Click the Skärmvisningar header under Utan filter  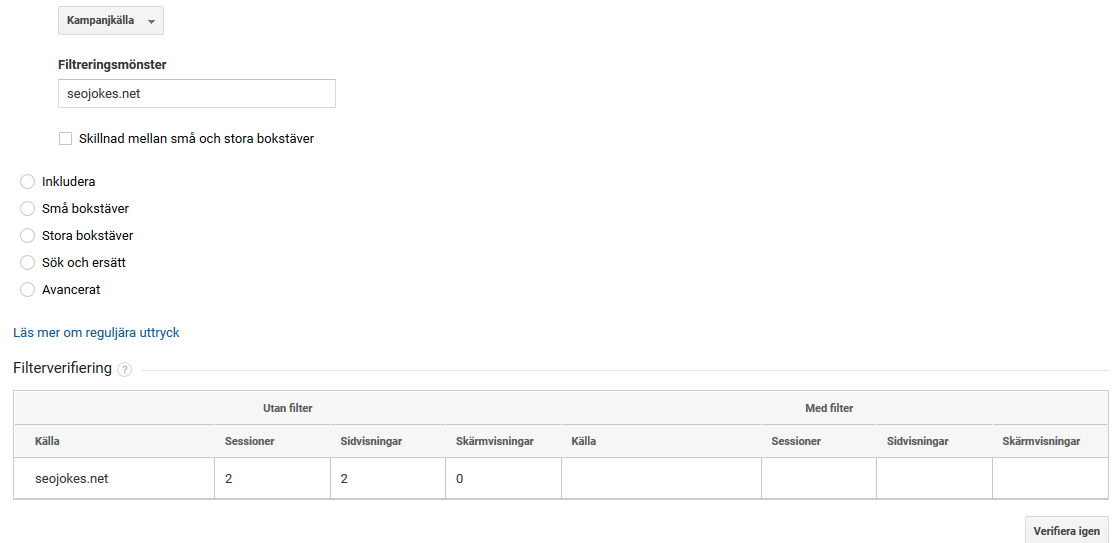click(494, 441)
